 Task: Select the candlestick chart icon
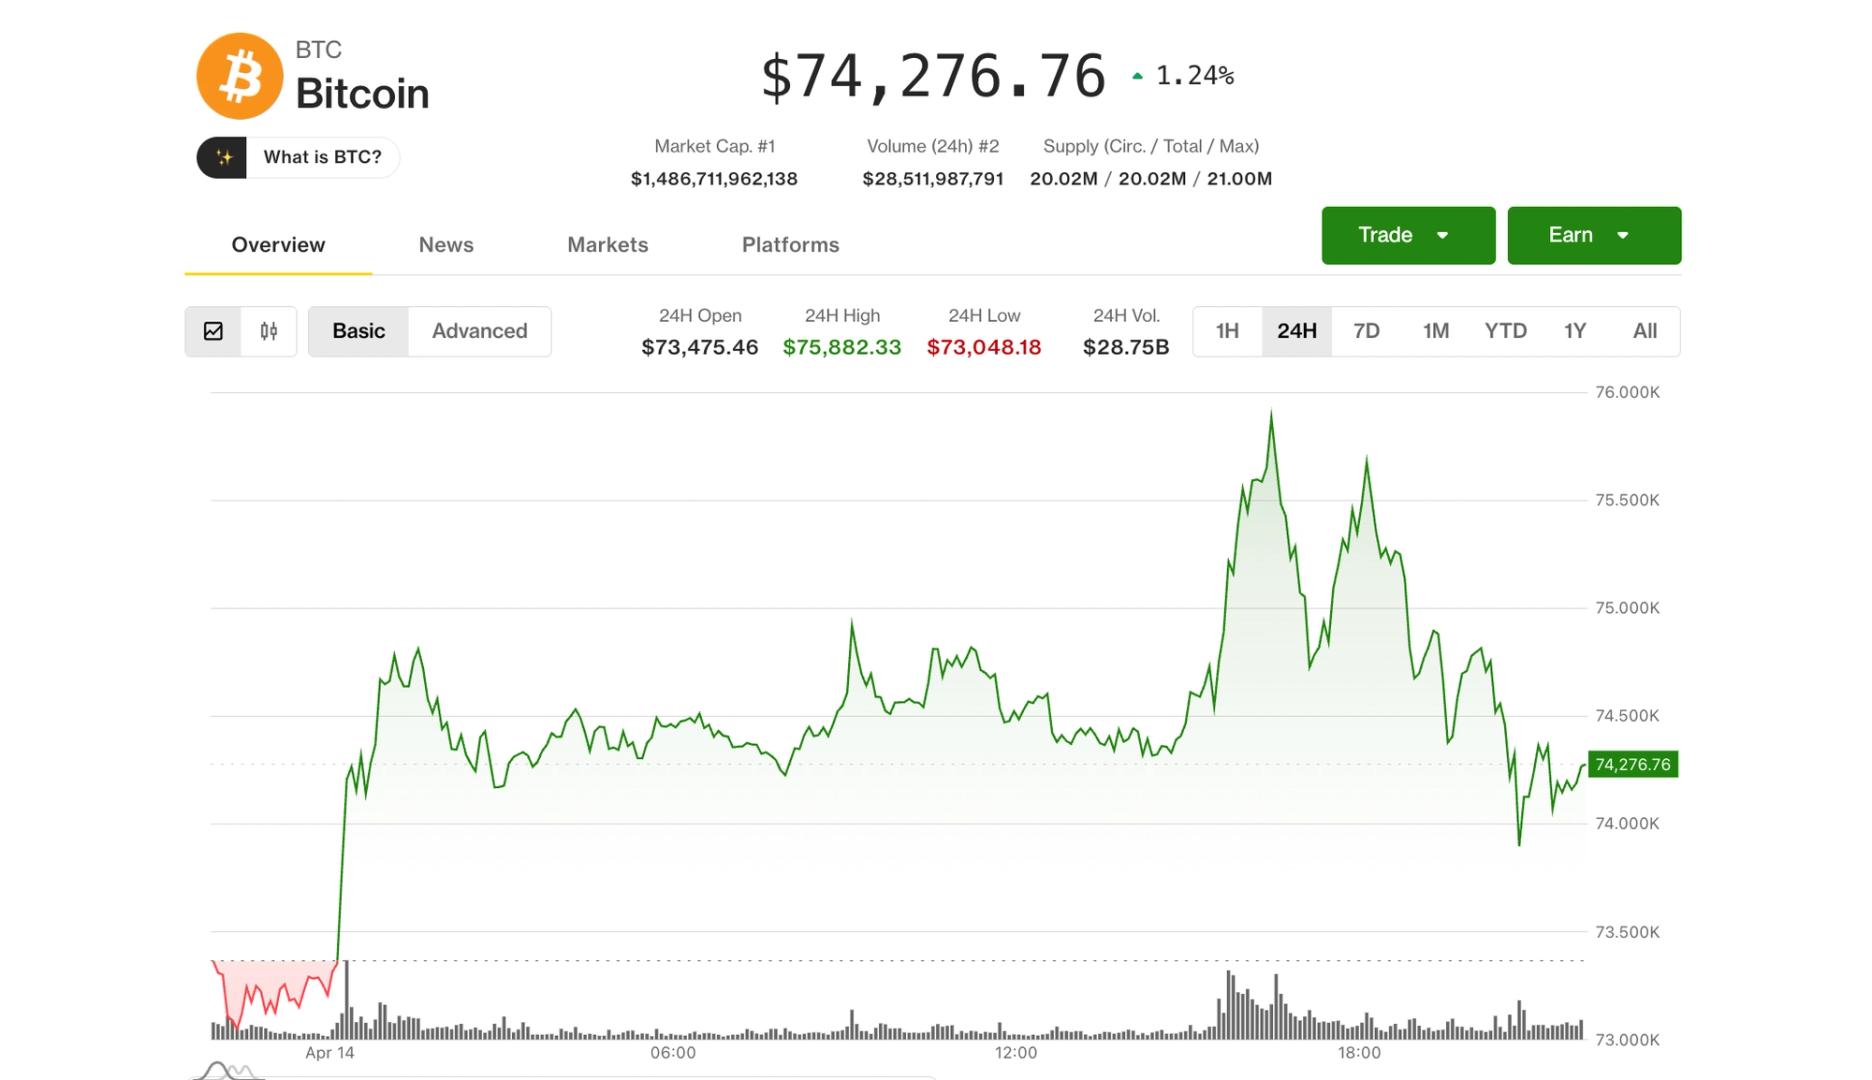tap(268, 331)
